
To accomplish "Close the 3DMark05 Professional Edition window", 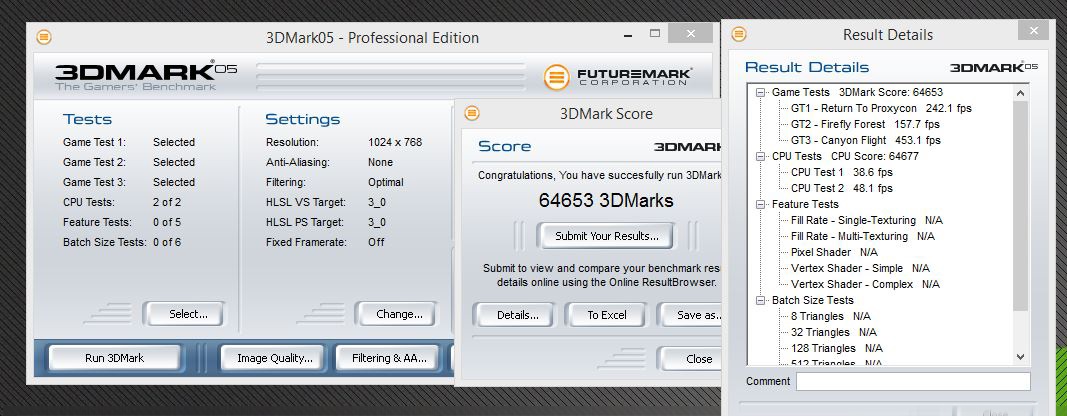I will click(x=691, y=33).
